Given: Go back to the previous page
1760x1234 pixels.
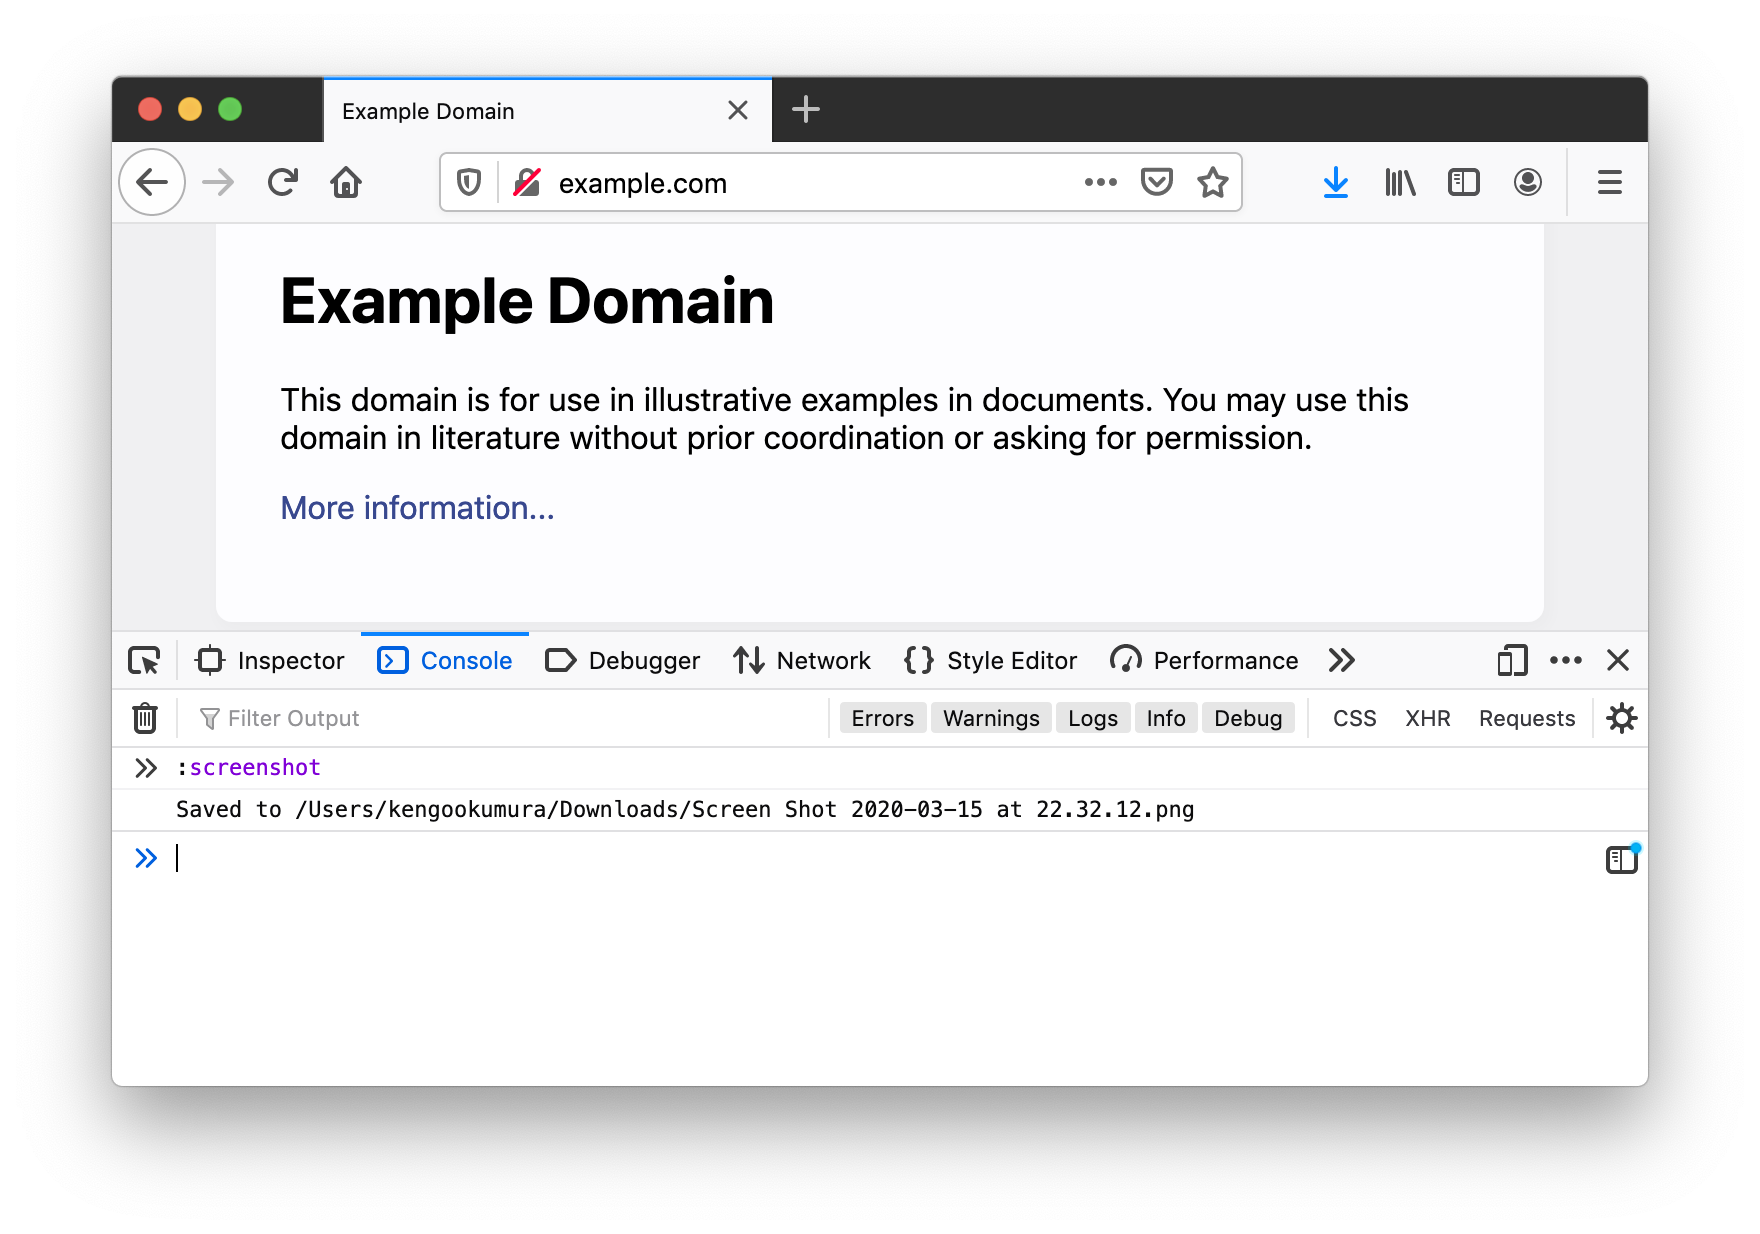Looking at the screenshot, I should tap(152, 182).
